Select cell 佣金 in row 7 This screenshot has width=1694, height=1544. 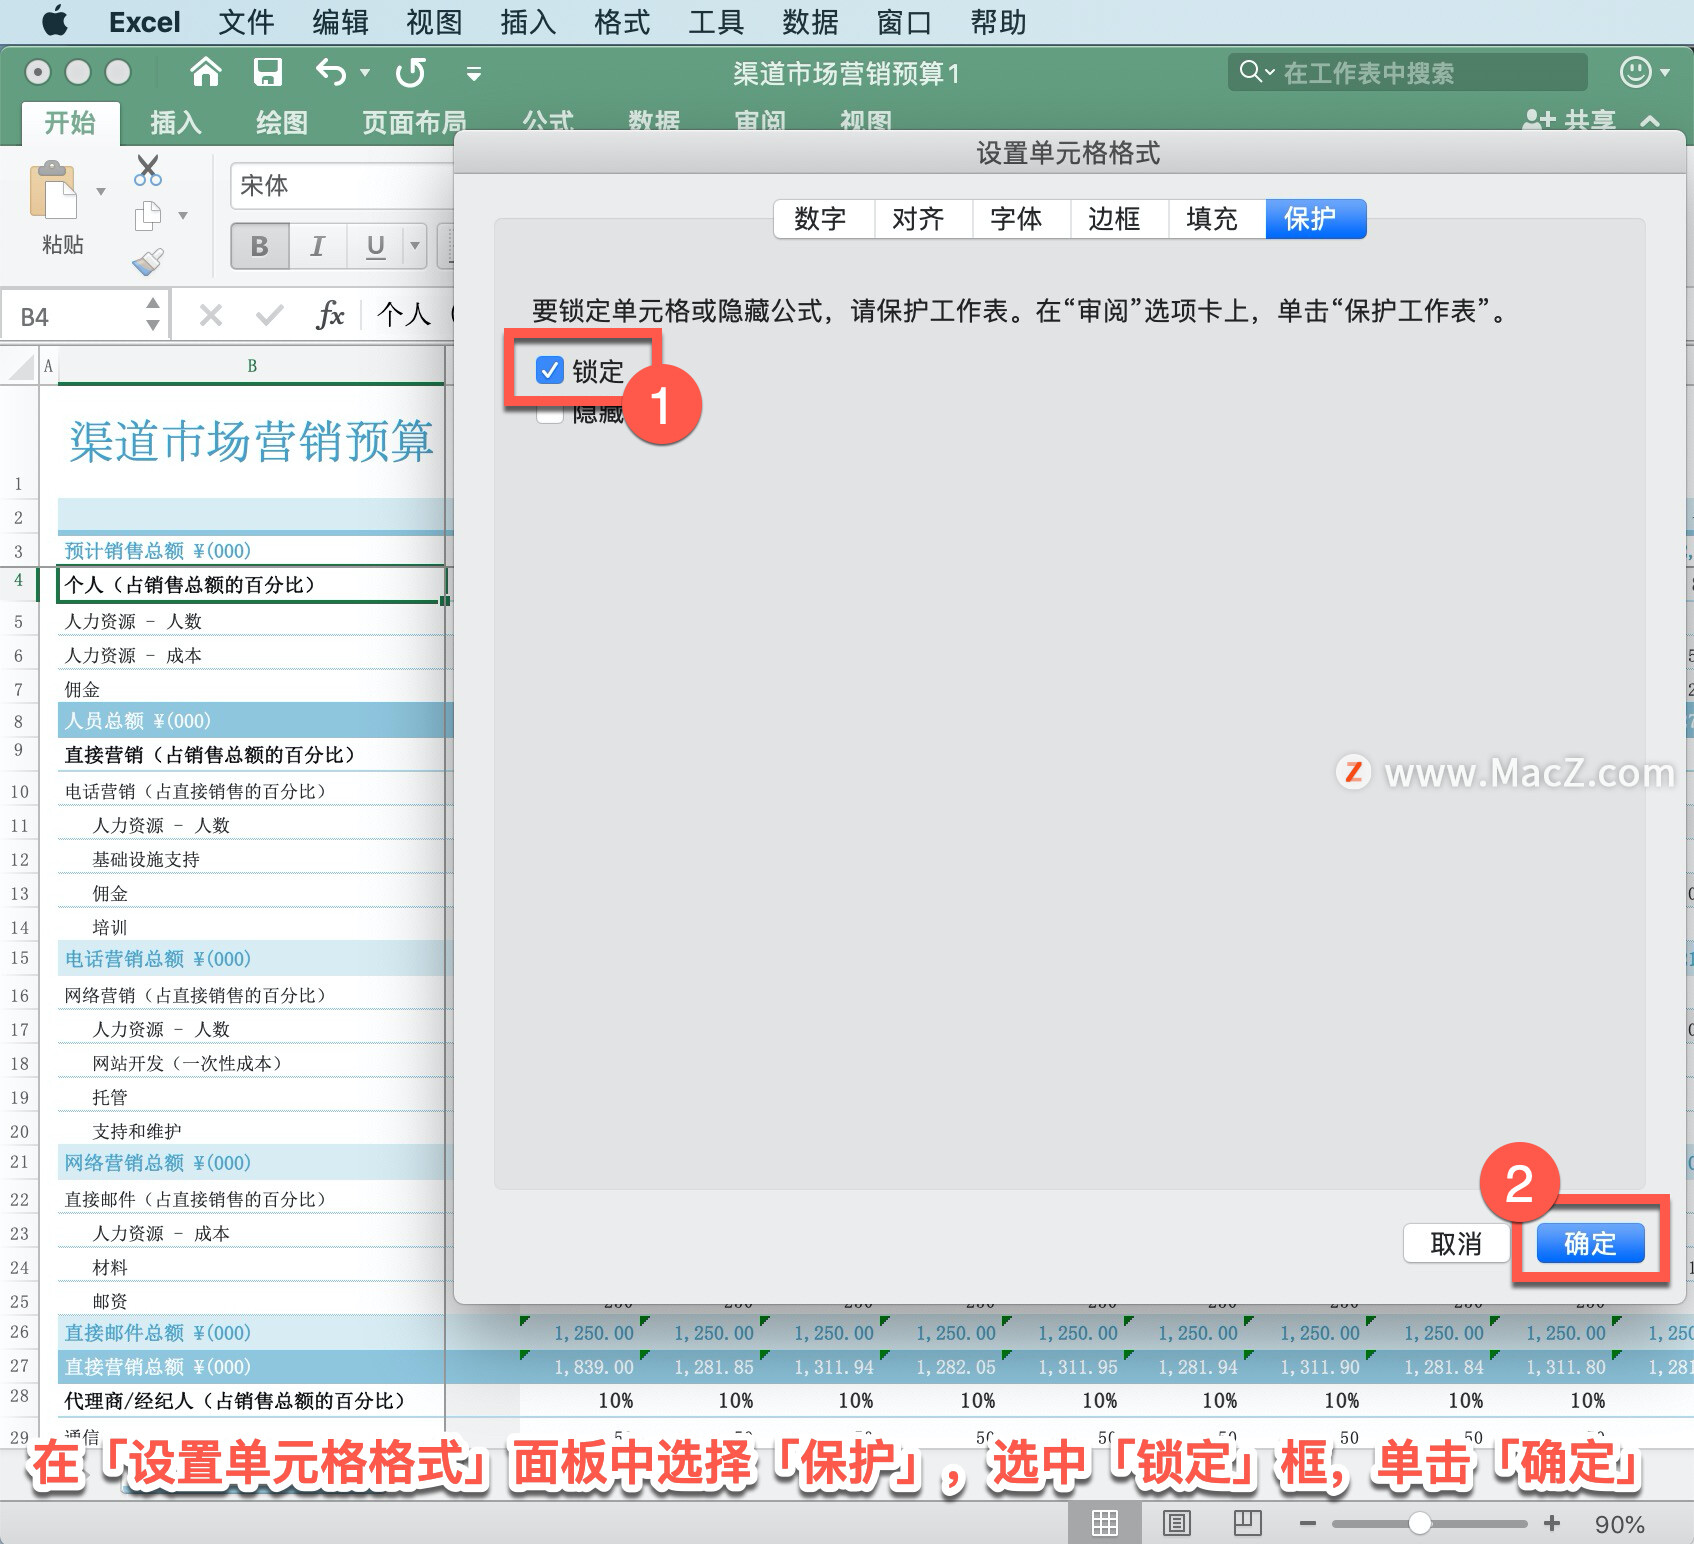click(251, 689)
